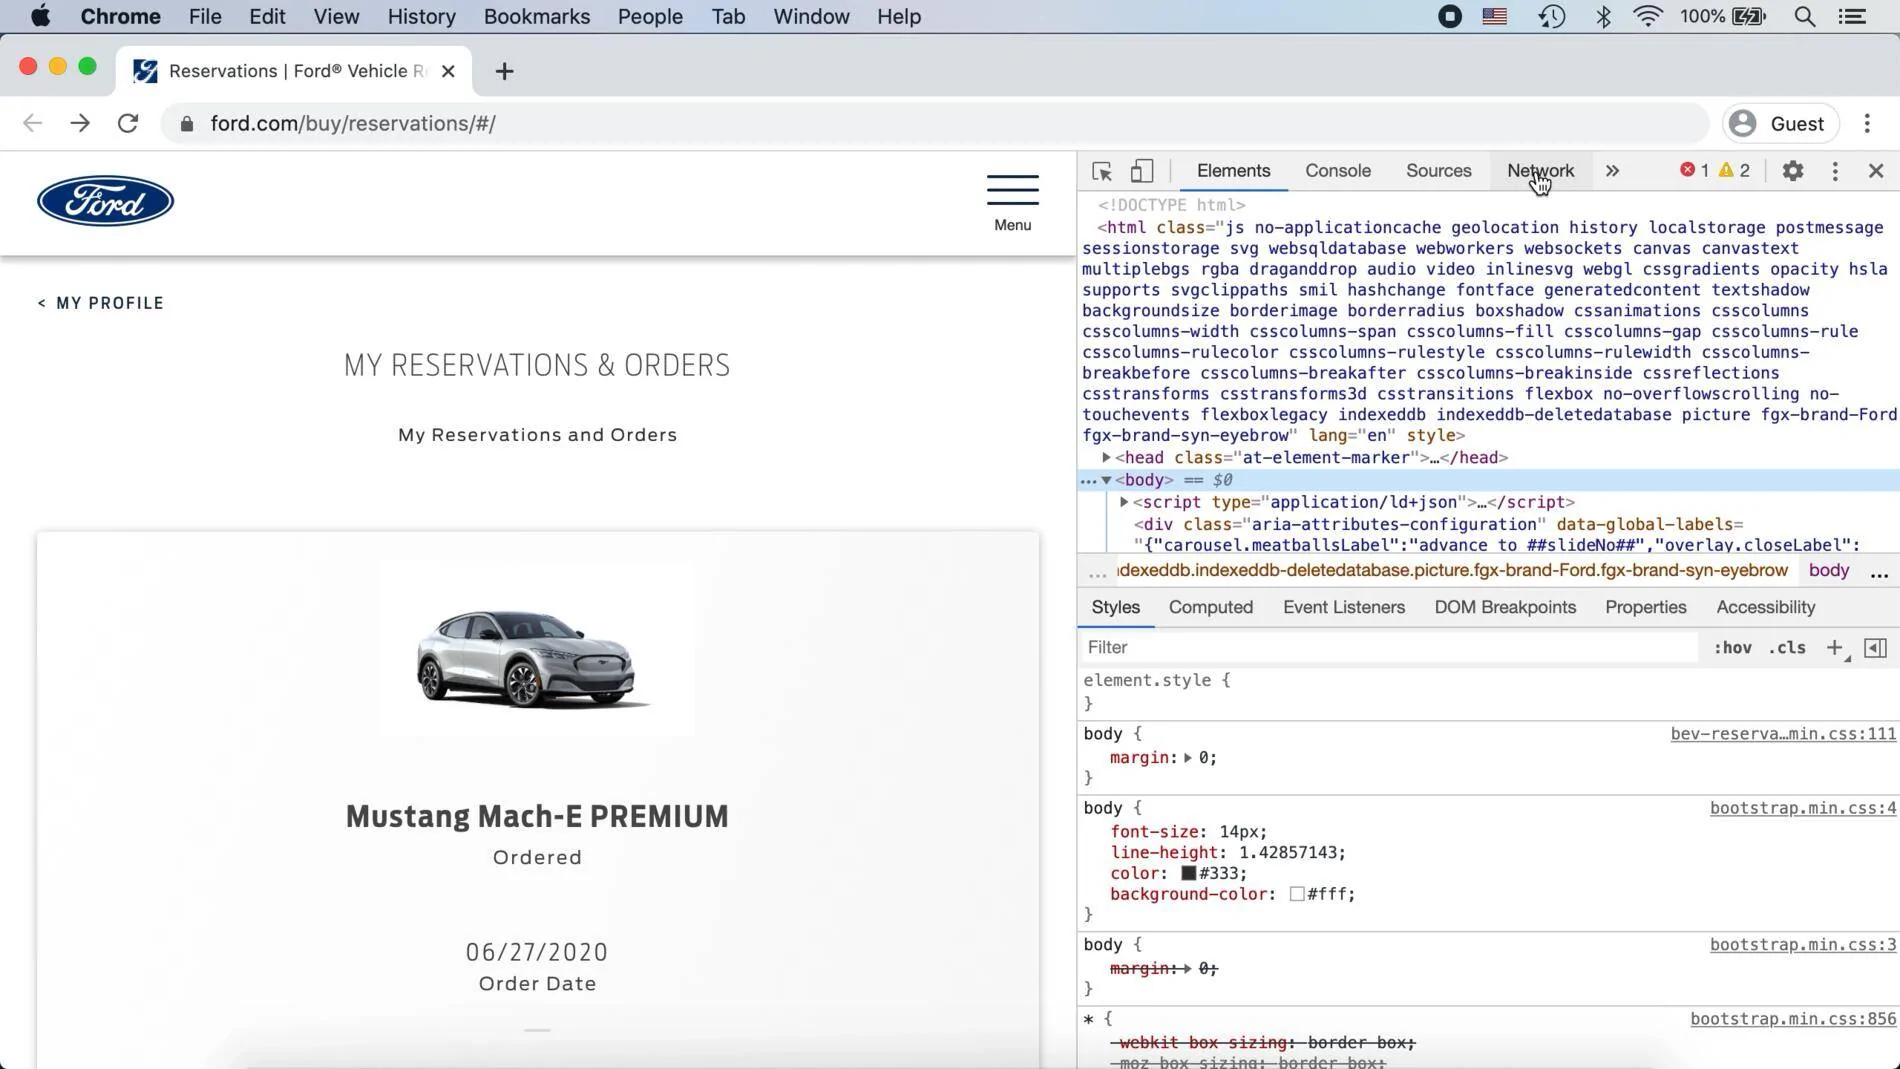Toggle the computed styles sidebar icon
The image size is (1900, 1069).
point(1875,648)
